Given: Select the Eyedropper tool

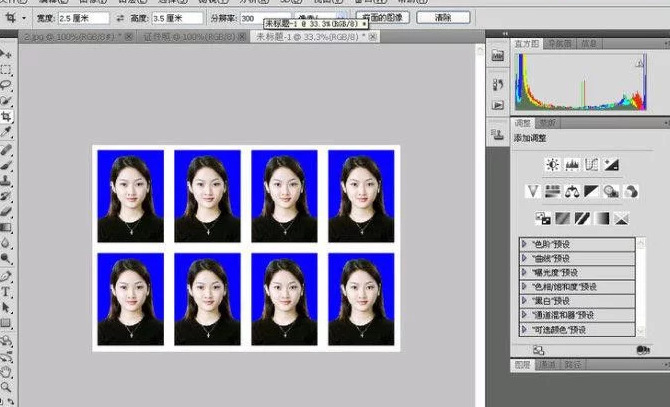Looking at the screenshot, I should pyautogui.click(x=6, y=132).
